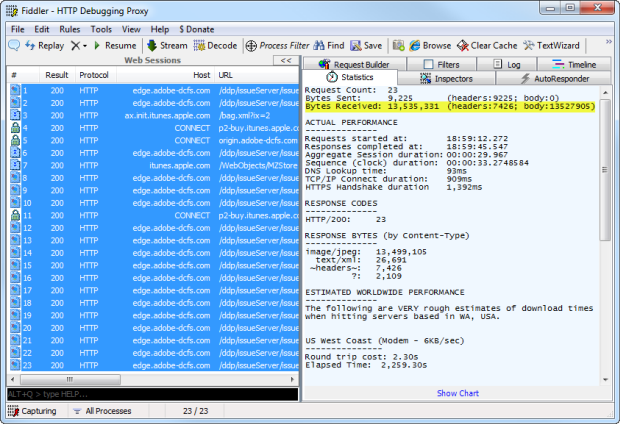Click the Process Filter target icon

click(x=253, y=46)
